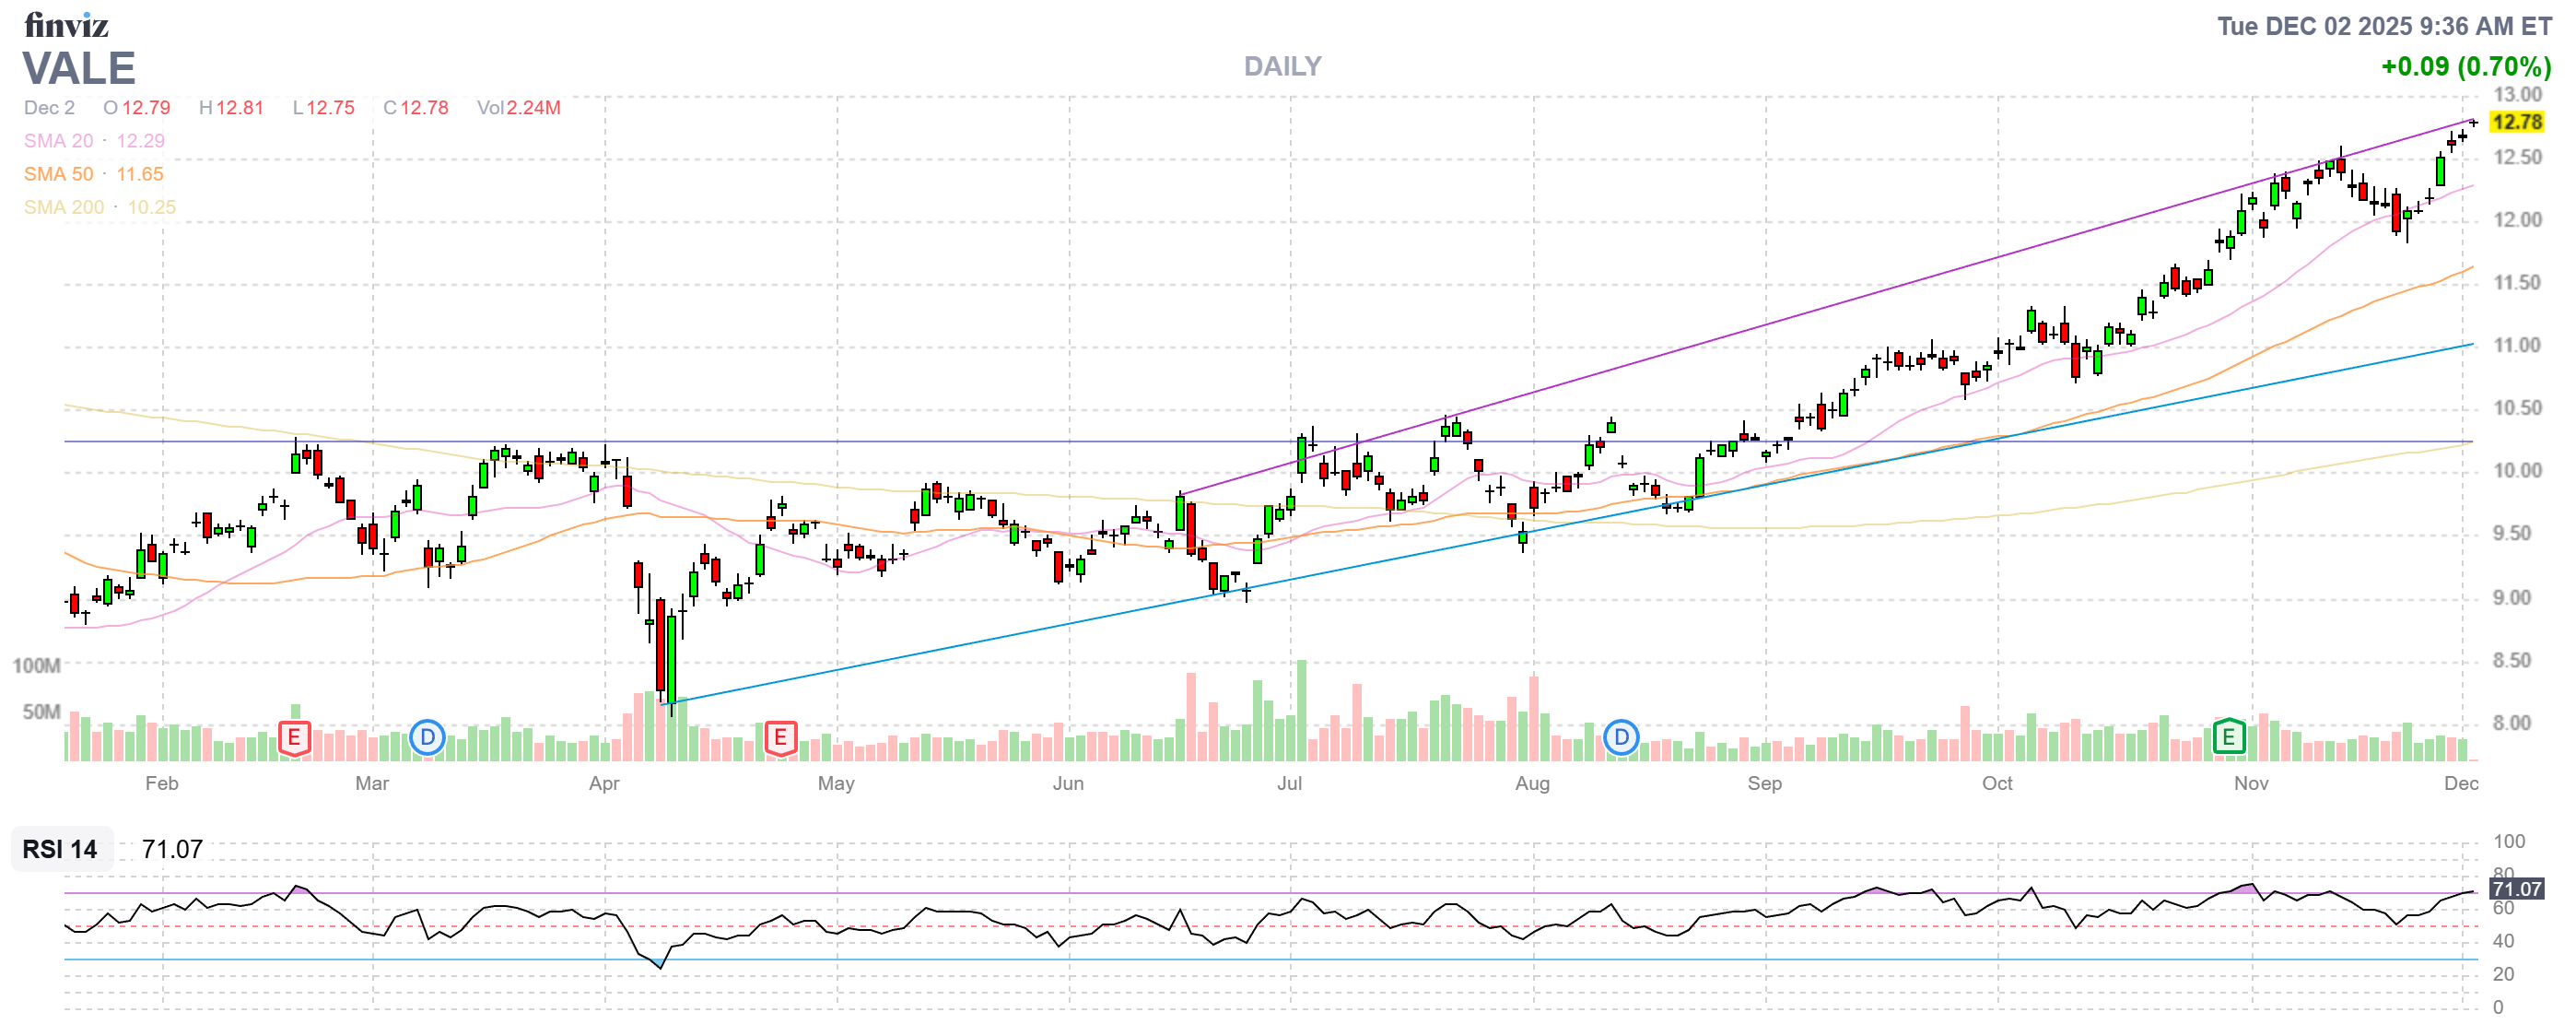
Task: Click the green earnings E marker near November
Action: pos(2228,738)
